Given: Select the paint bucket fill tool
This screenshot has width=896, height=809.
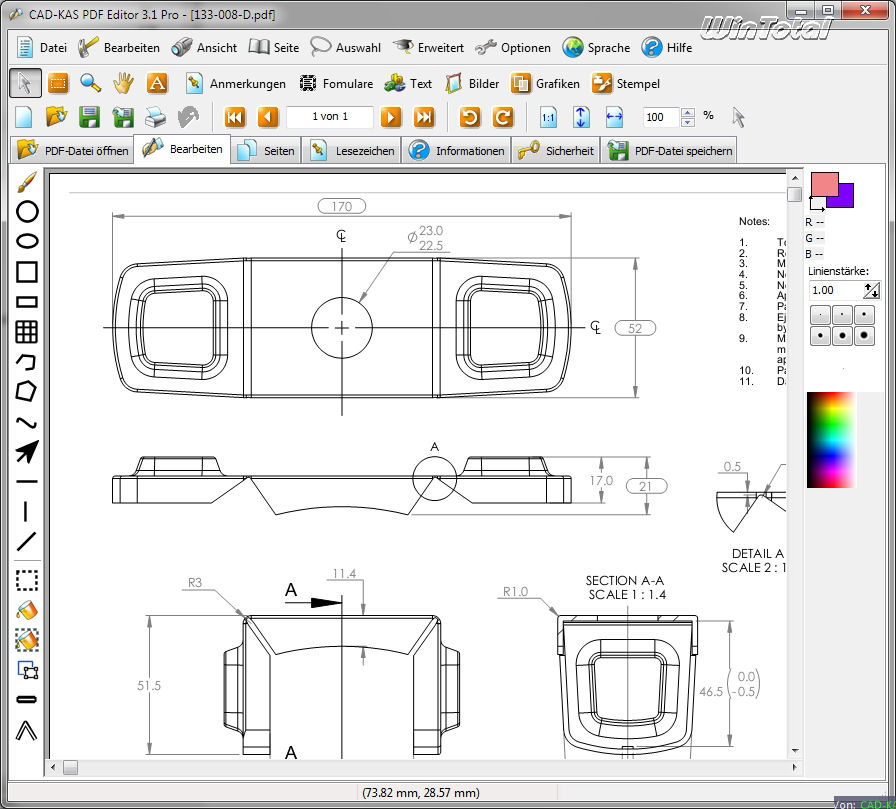Looking at the screenshot, I should pos(27,609).
